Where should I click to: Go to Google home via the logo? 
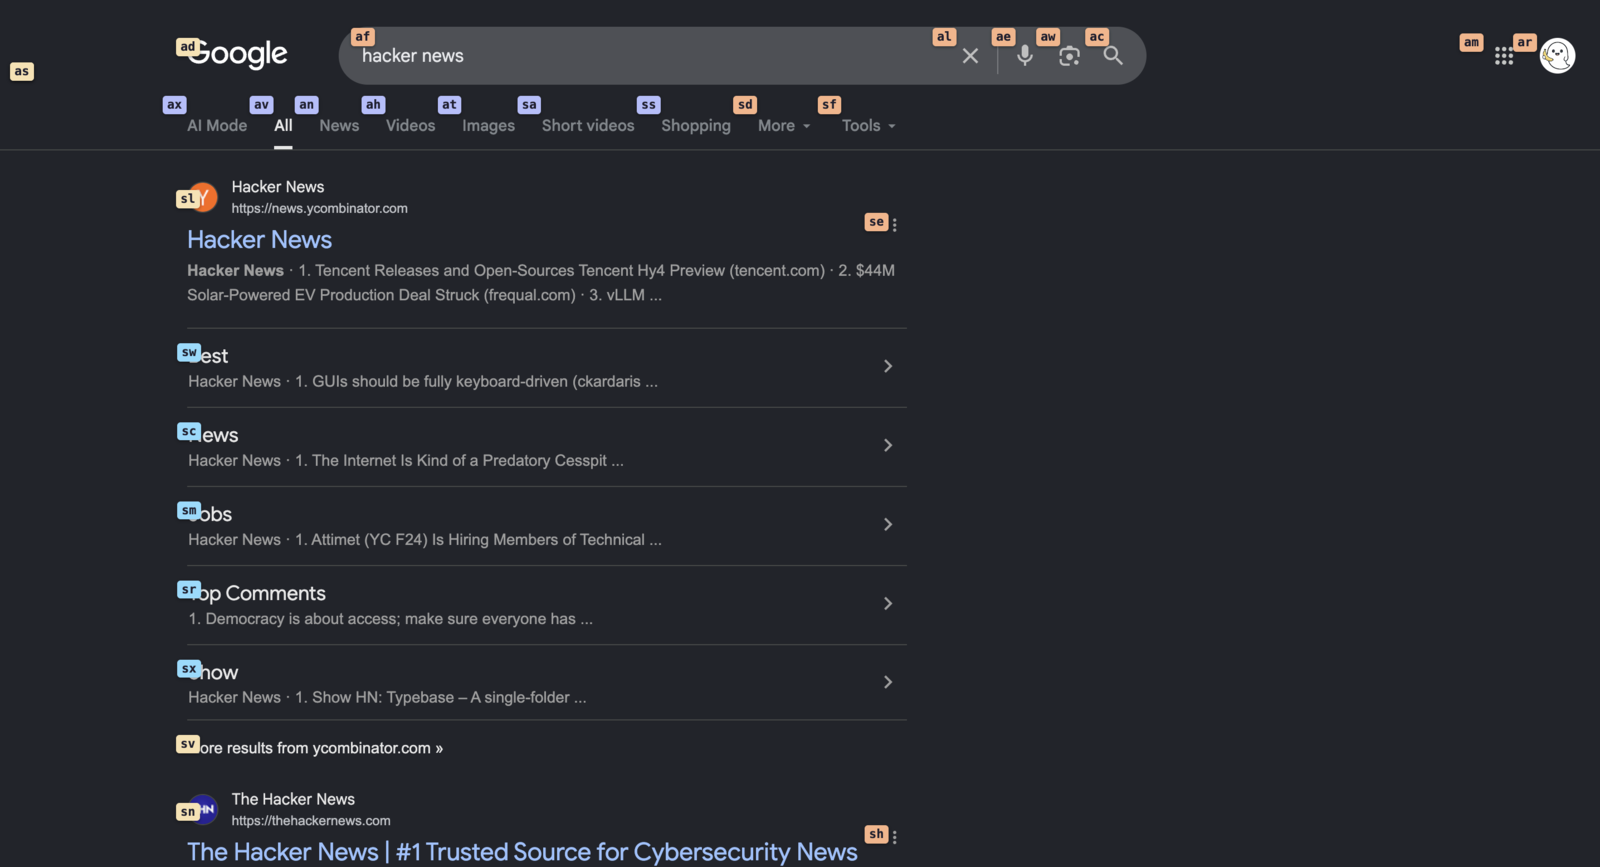(237, 54)
